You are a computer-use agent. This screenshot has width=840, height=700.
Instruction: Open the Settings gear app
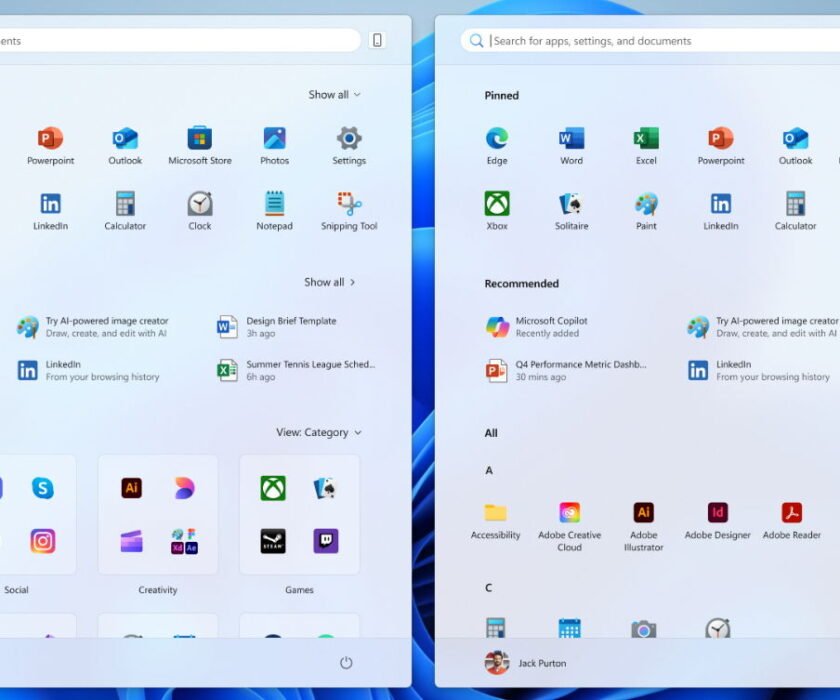pos(349,145)
